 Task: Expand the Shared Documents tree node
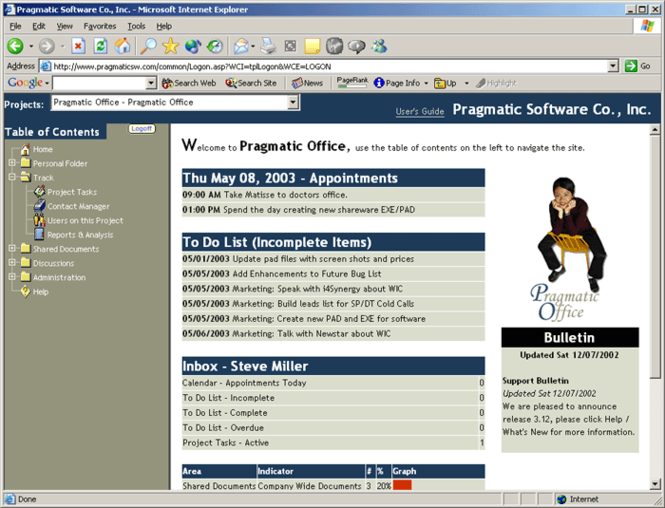click(12, 248)
